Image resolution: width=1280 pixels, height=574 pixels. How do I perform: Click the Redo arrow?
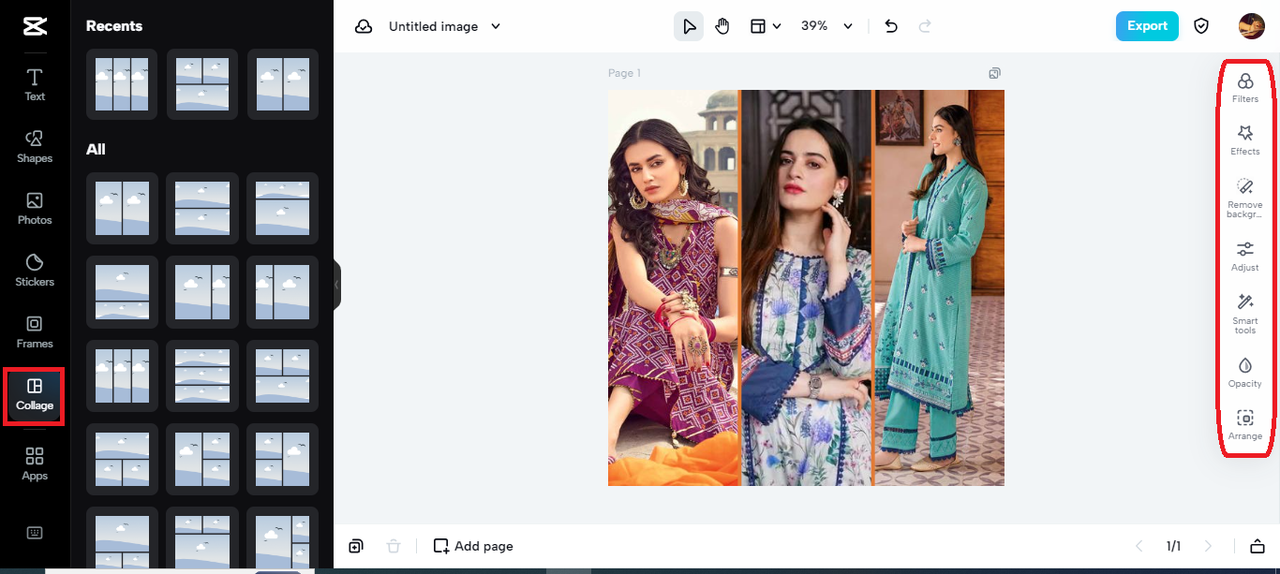(x=925, y=26)
